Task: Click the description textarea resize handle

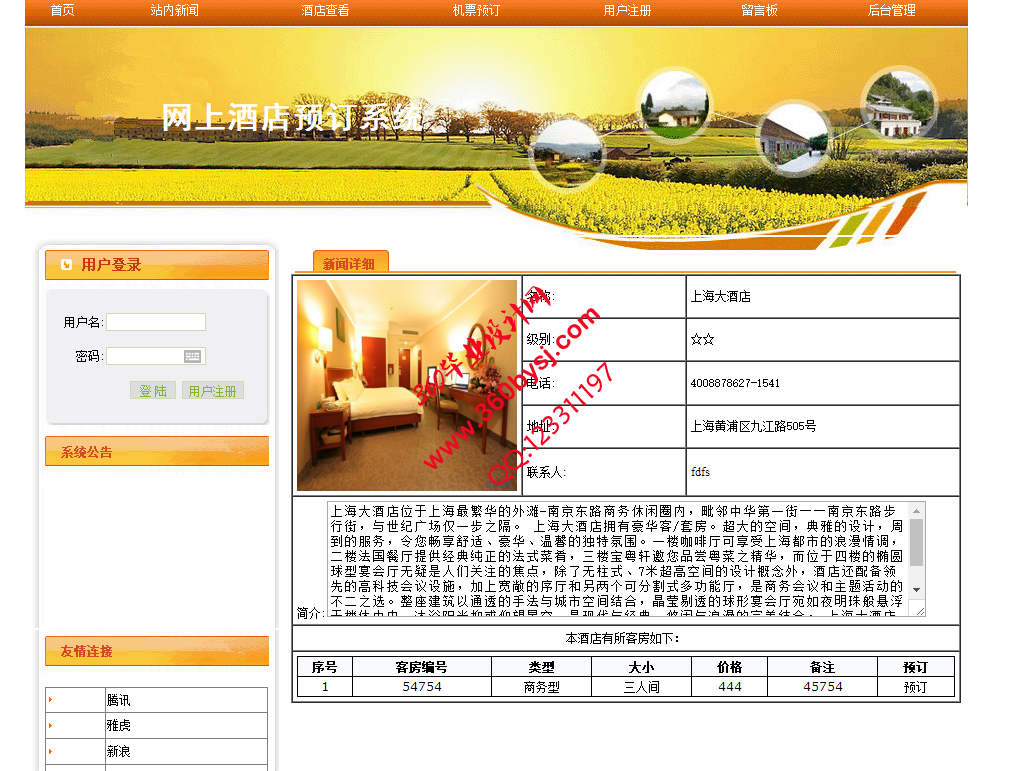Action: coord(919,610)
